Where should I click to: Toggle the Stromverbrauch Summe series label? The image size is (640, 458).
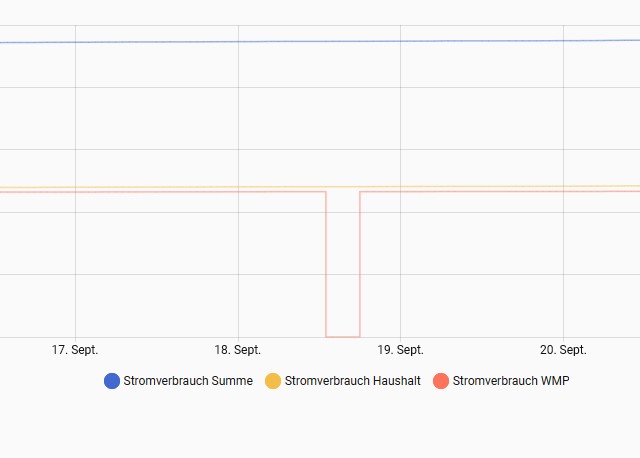point(188,381)
